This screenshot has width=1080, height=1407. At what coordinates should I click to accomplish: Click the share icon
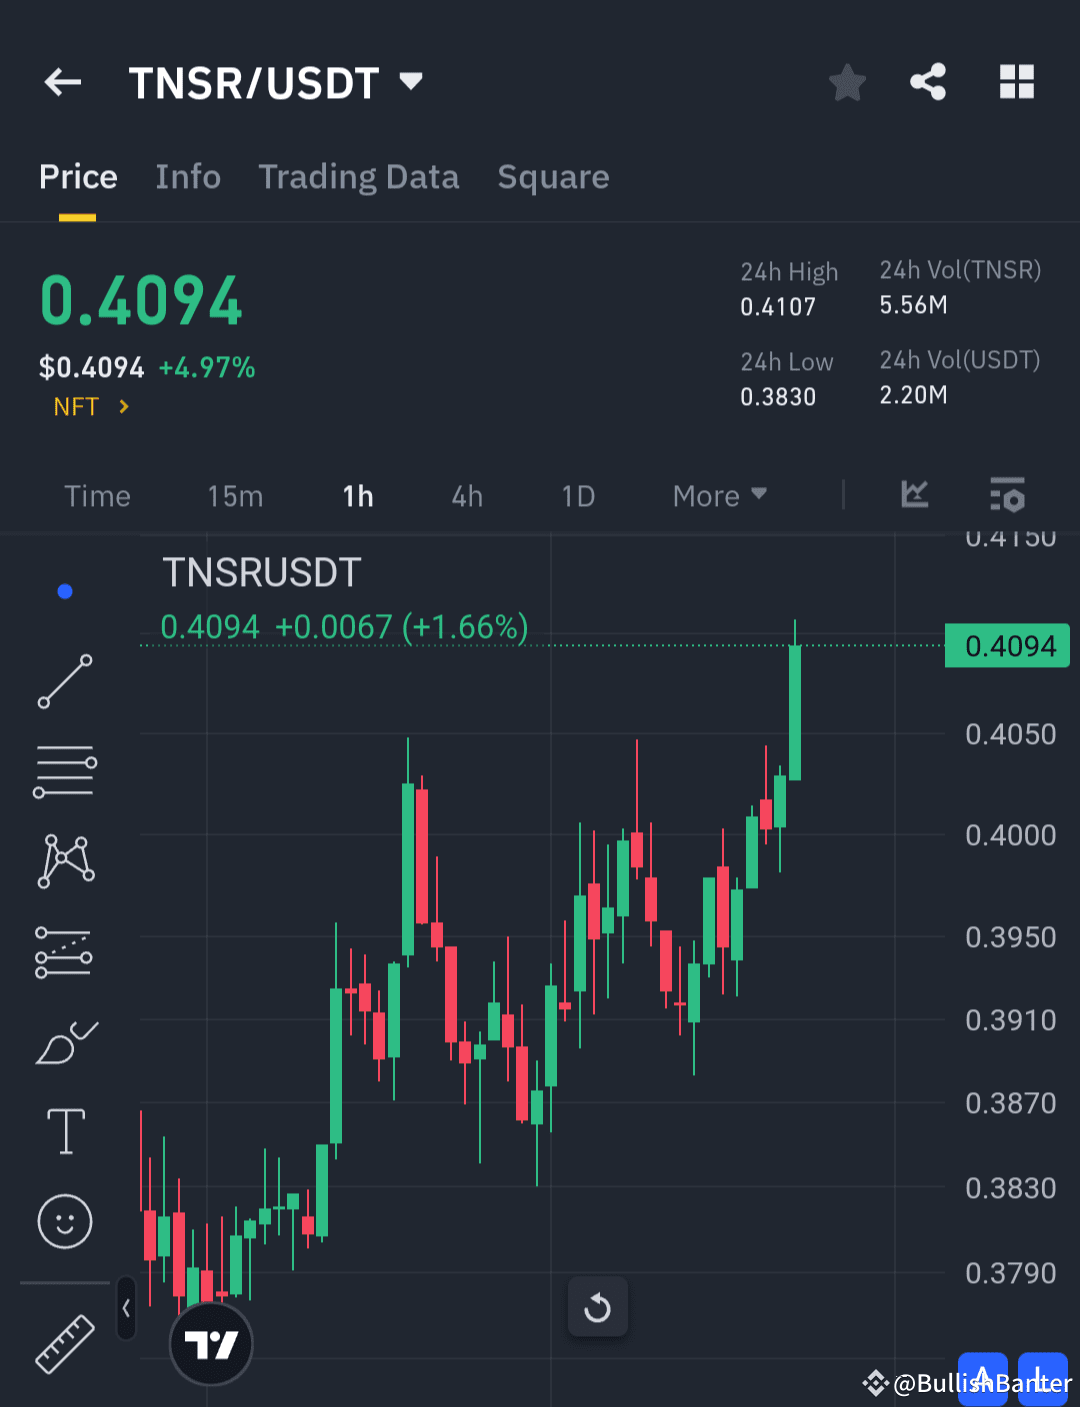[x=927, y=82]
